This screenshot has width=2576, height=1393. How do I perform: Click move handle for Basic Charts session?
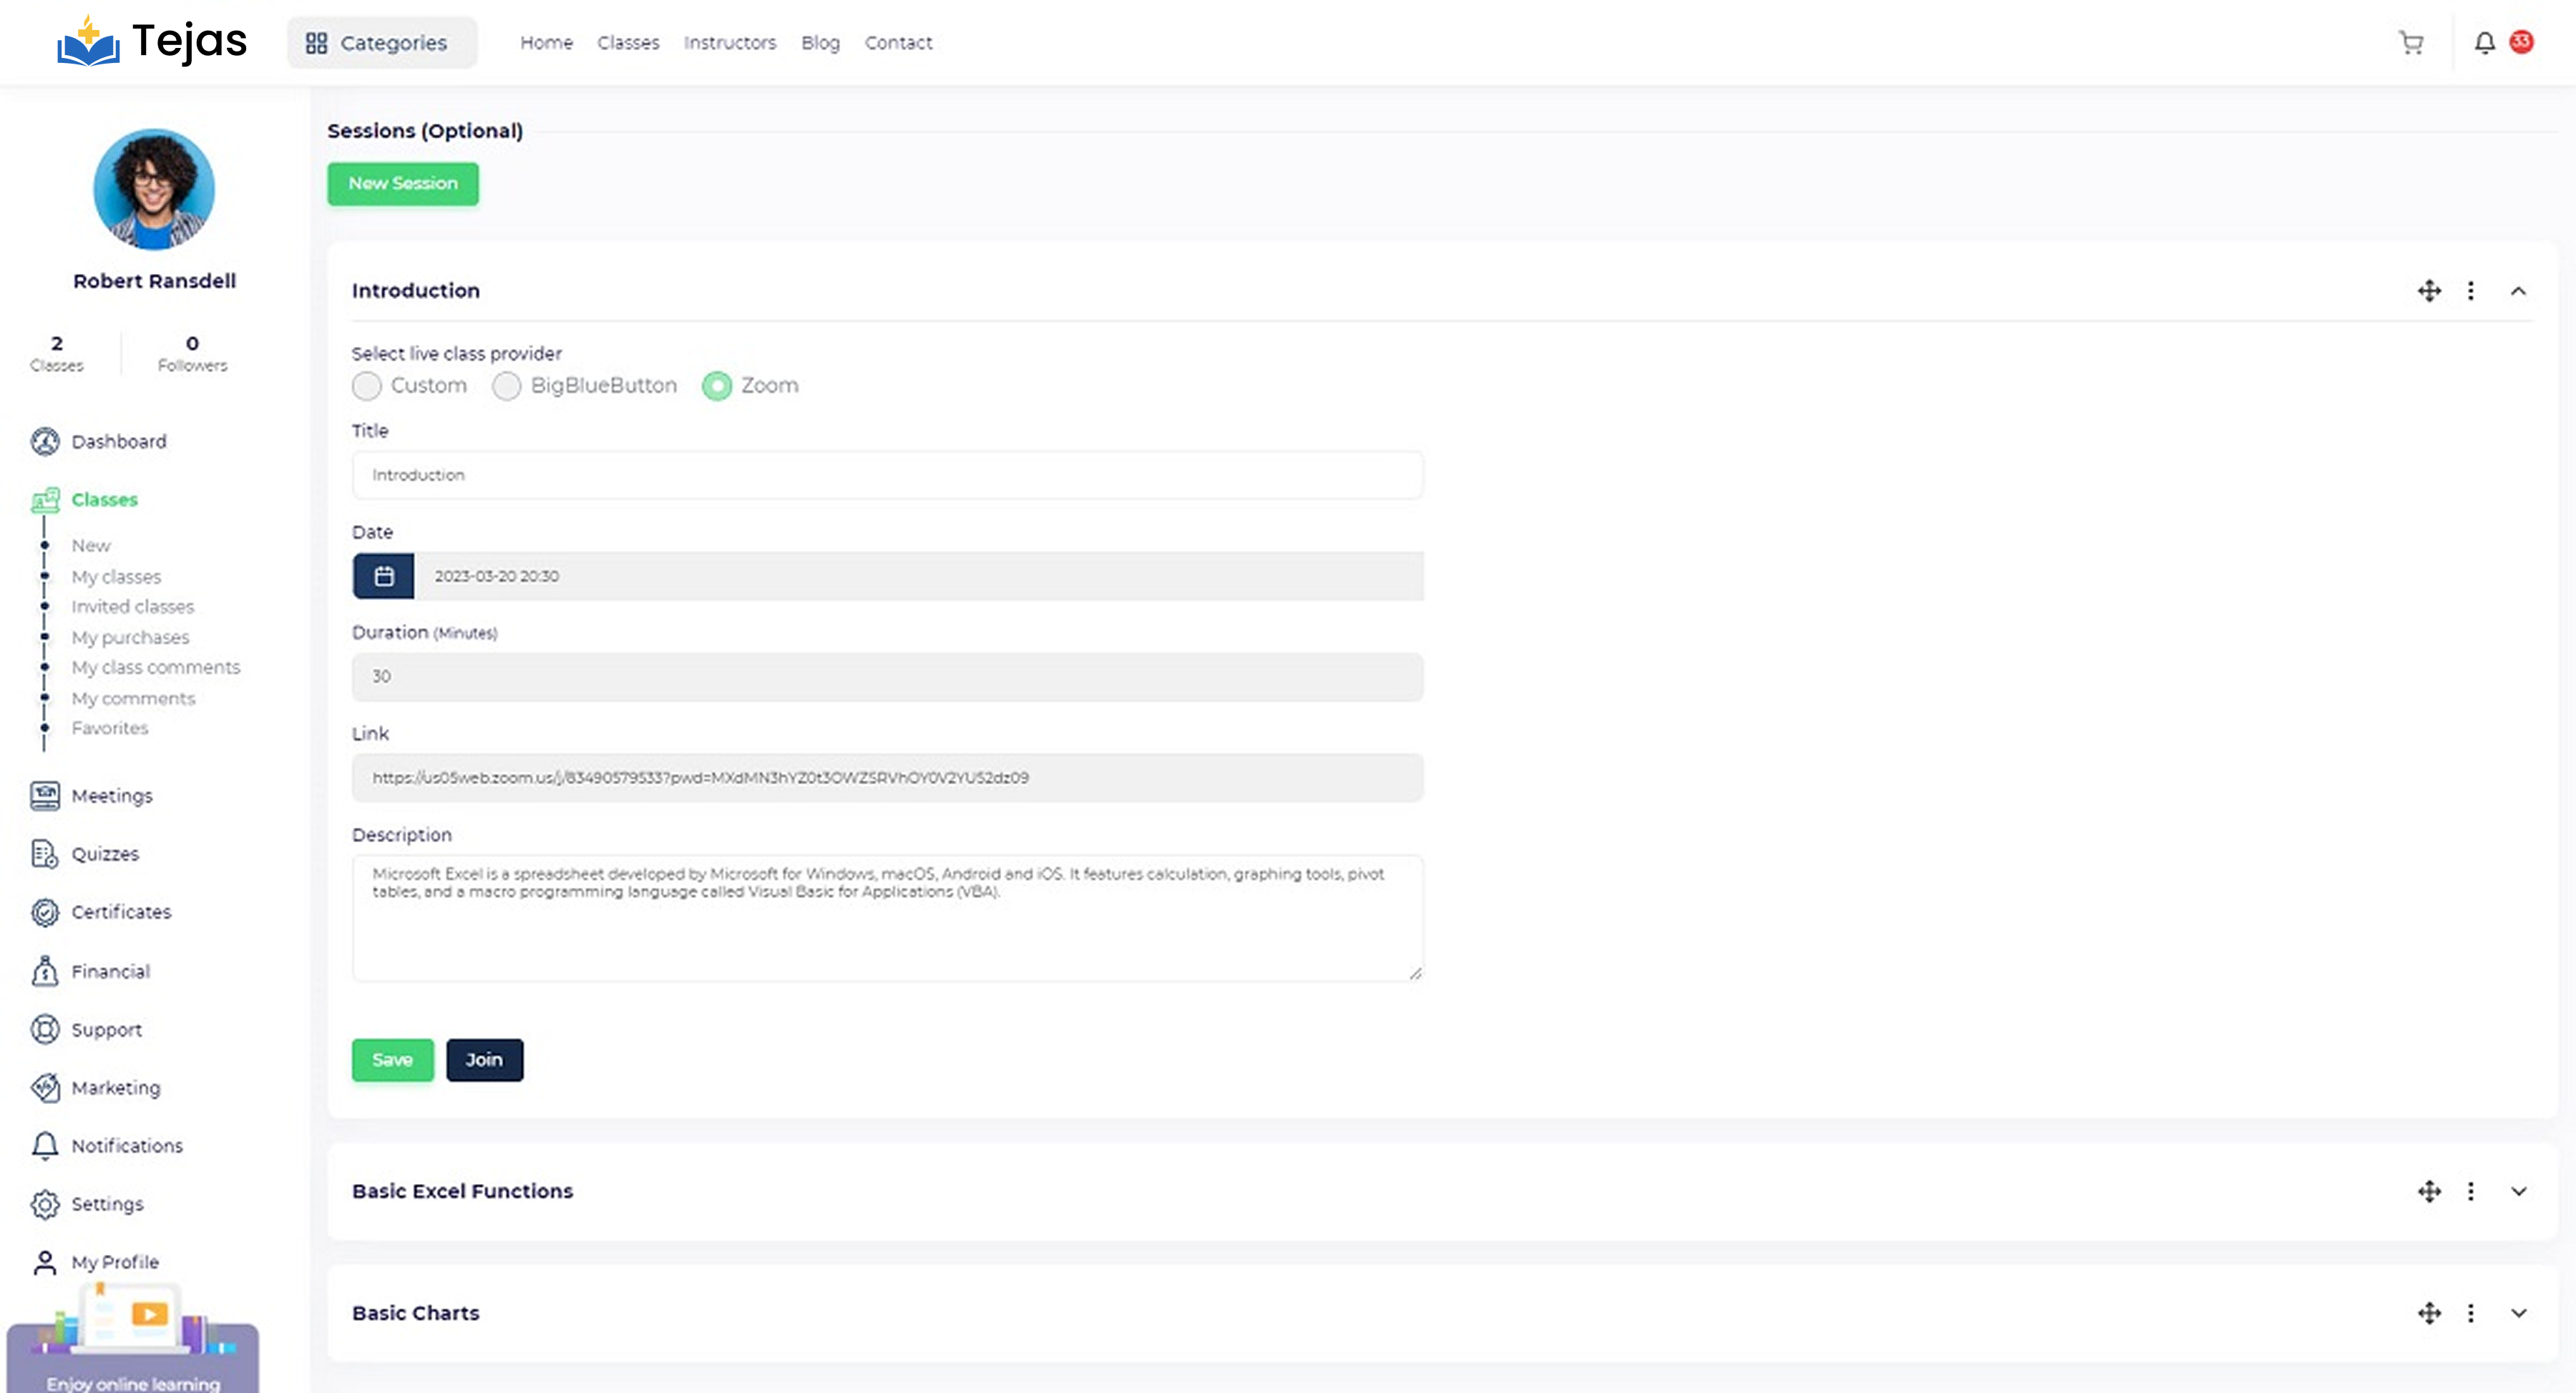click(2429, 1313)
